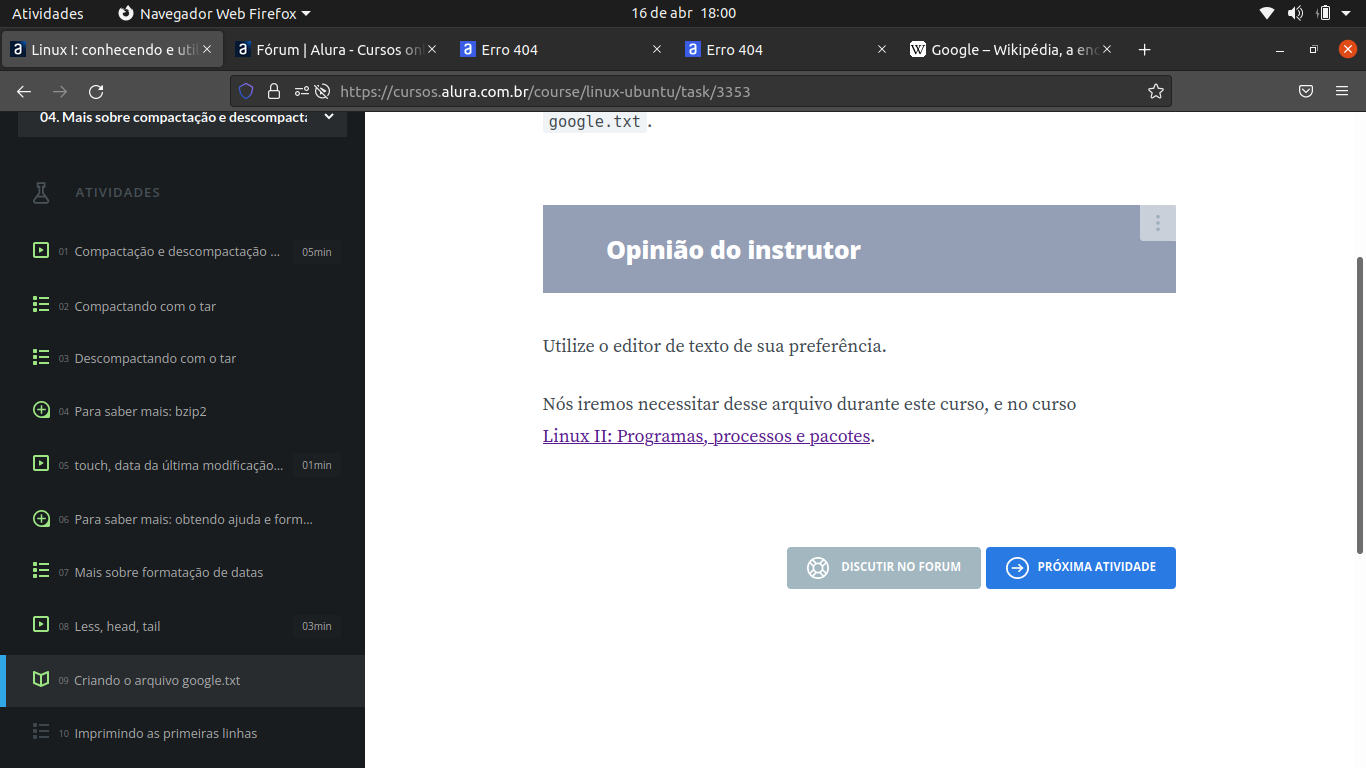Go back with the browser back arrow
The width and height of the screenshot is (1366, 768).
[24, 91]
